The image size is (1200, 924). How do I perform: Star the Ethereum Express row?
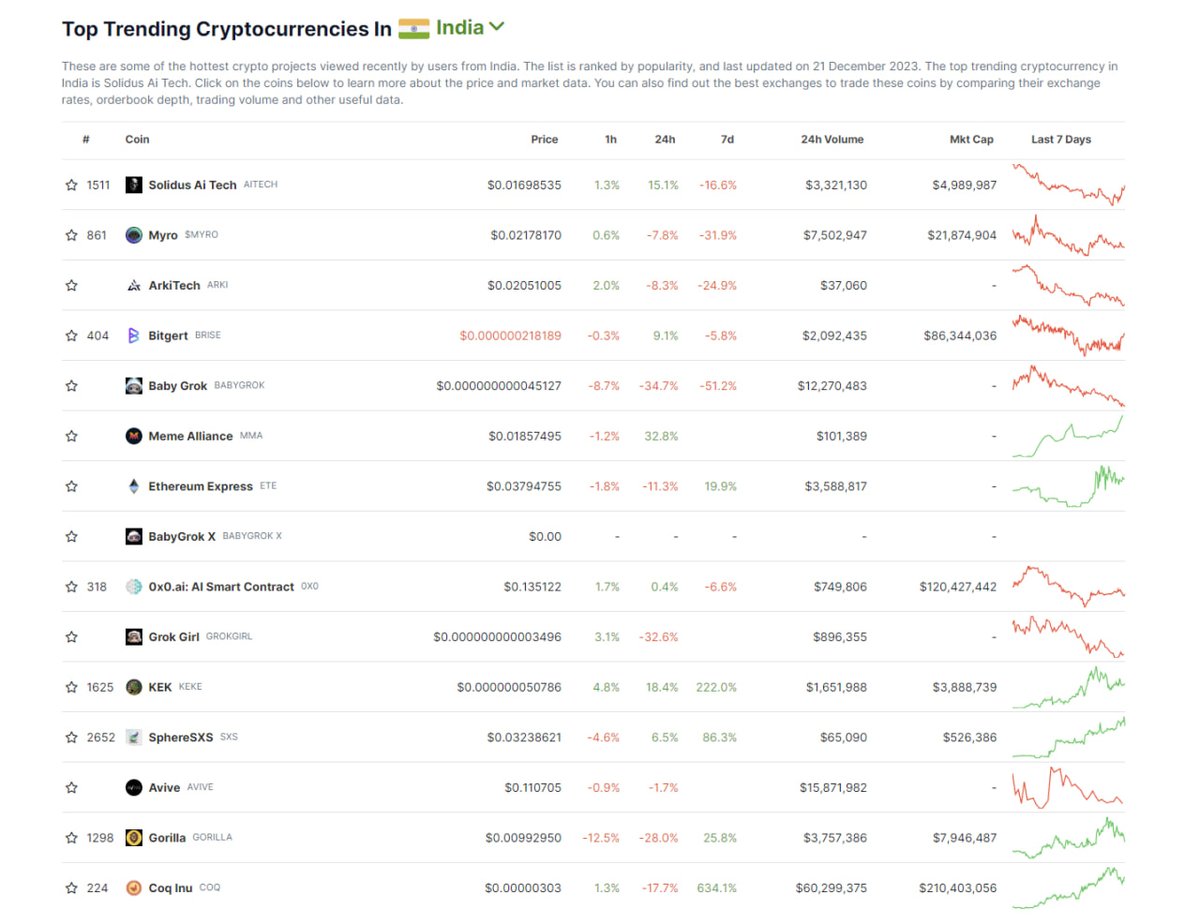click(71, 486)
